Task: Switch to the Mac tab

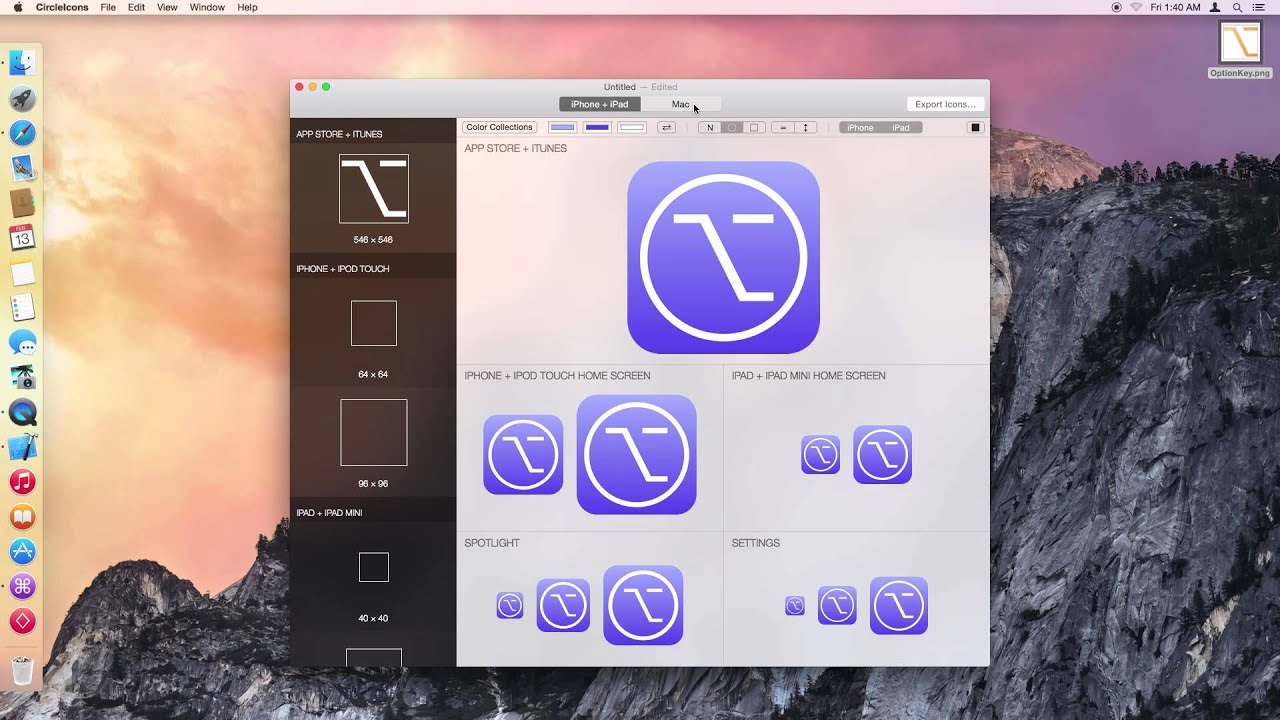Action: coord(681,104)
